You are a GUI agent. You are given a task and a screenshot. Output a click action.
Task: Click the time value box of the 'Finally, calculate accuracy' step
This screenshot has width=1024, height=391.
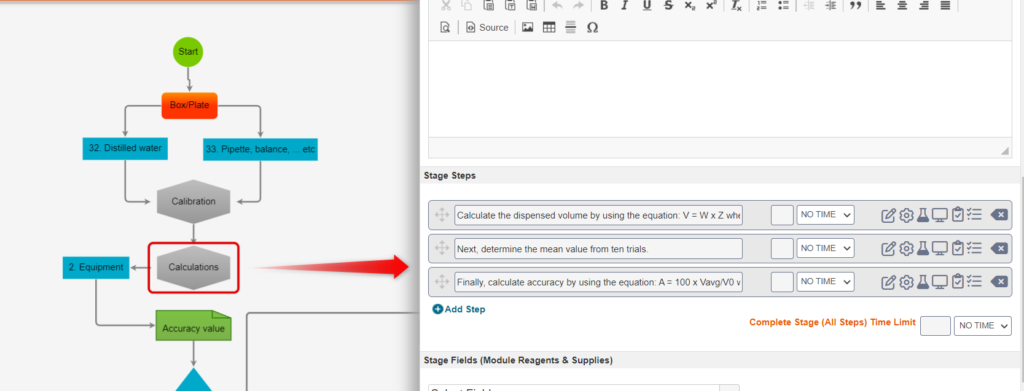[782, 282]
